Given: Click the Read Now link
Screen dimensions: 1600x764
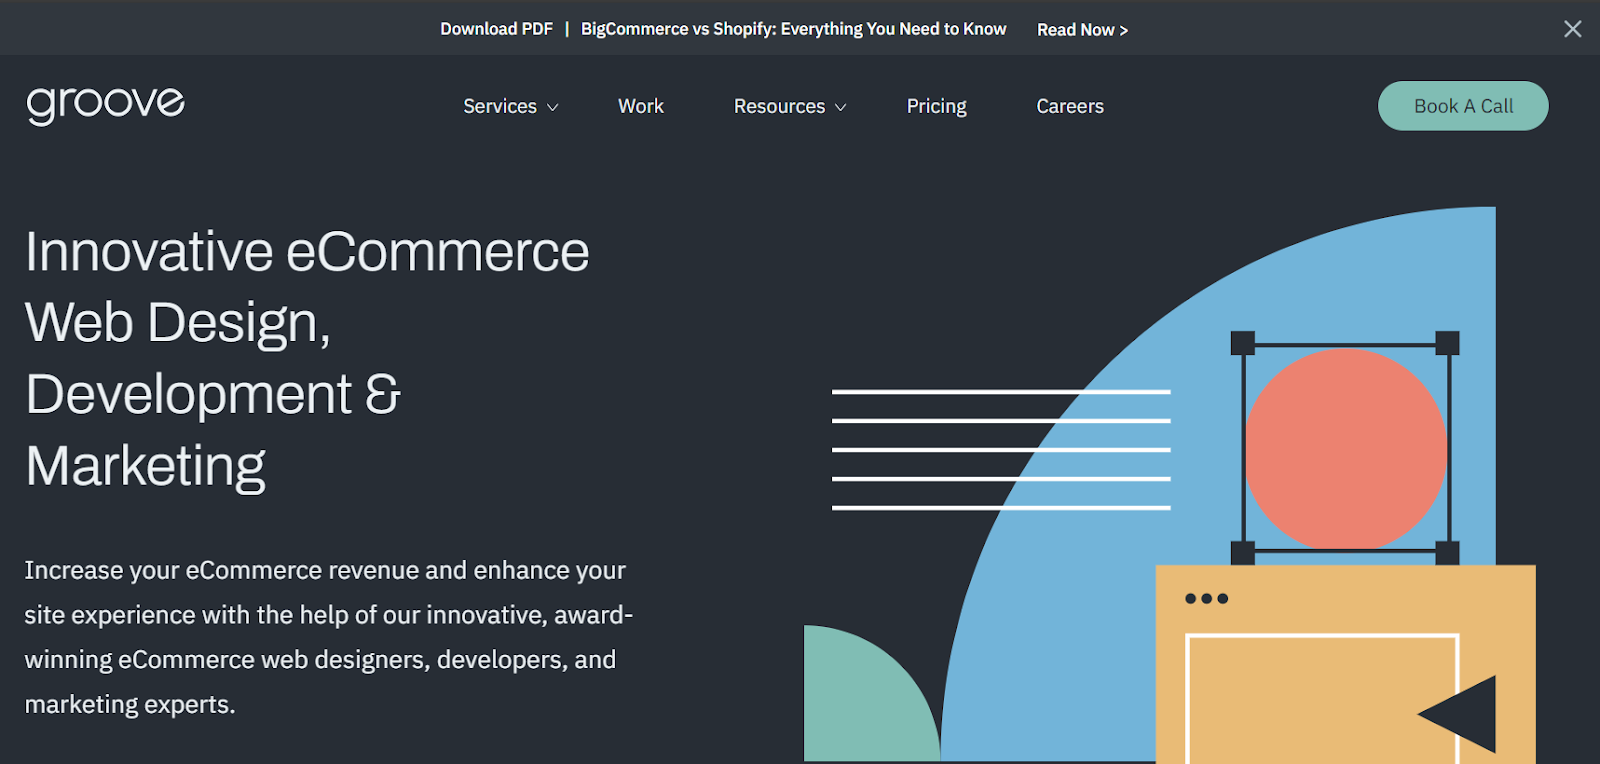Looking at the screenshot, I should point(1082,30).
